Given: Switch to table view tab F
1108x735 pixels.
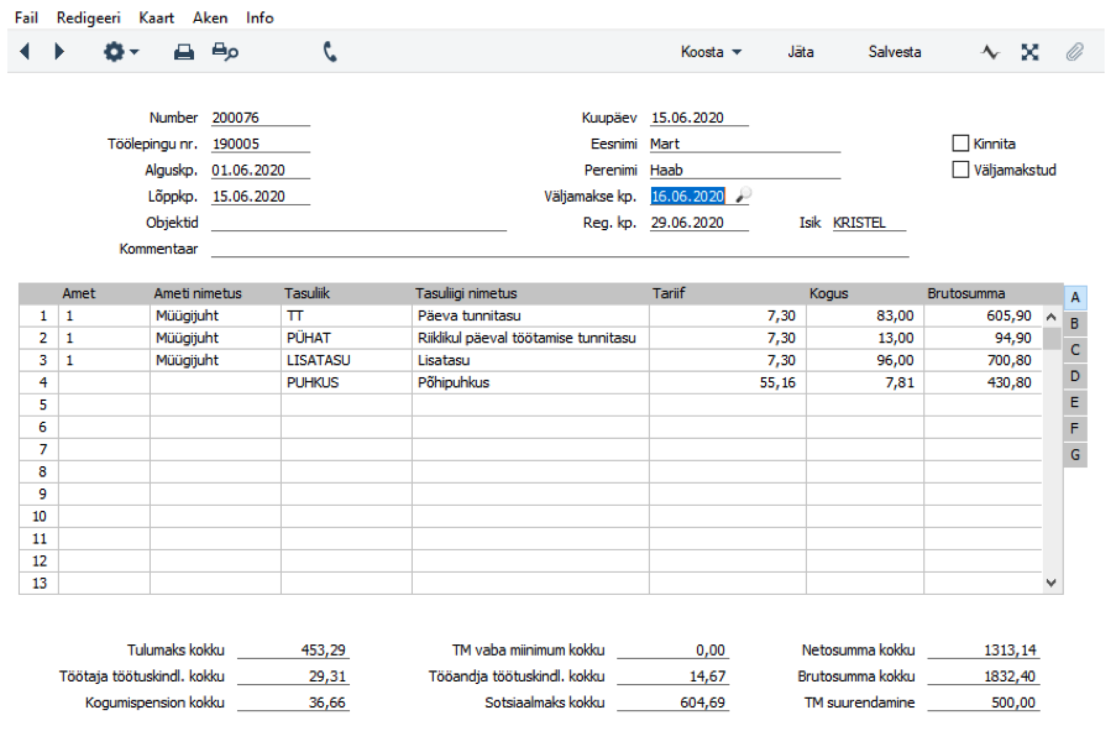Looking at the screenshot, I should pyautogui.click(x=1075, y=428).
